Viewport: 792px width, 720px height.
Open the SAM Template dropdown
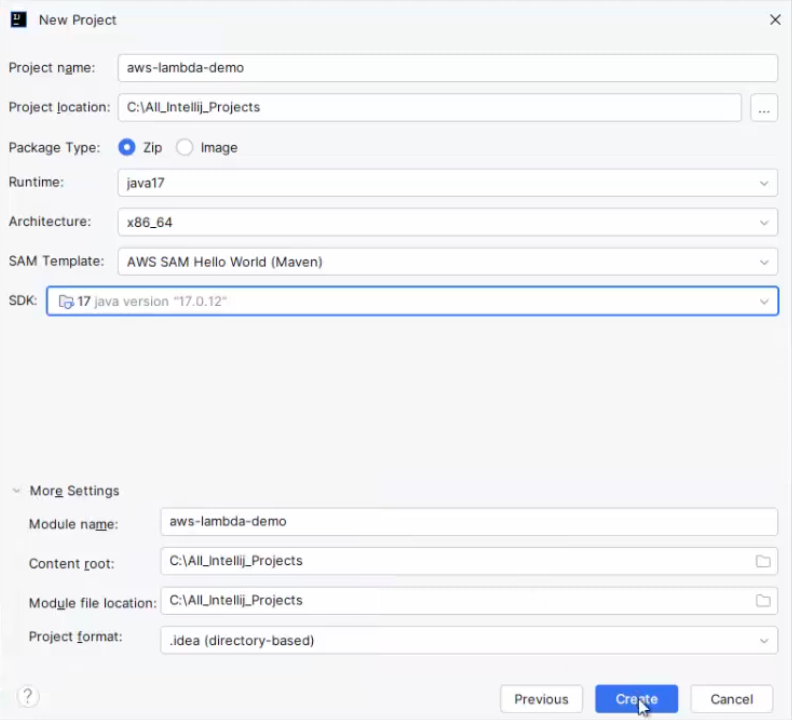tap(448, 262)
